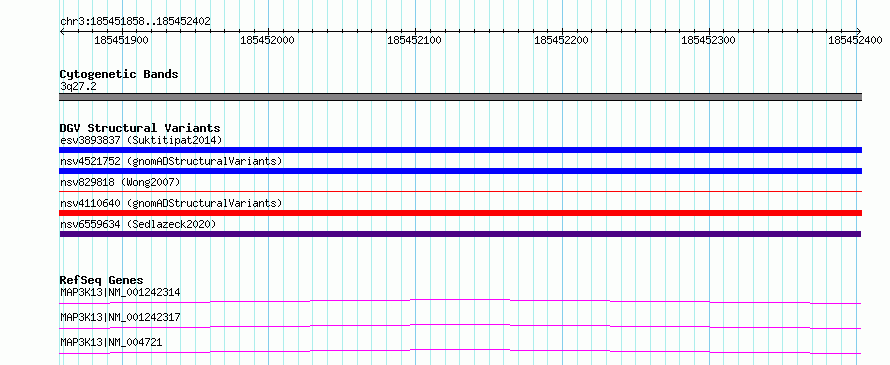Click the 185452100 ruler tick label
The height and width of the screenshot is (365, 890).
(414, 40)
